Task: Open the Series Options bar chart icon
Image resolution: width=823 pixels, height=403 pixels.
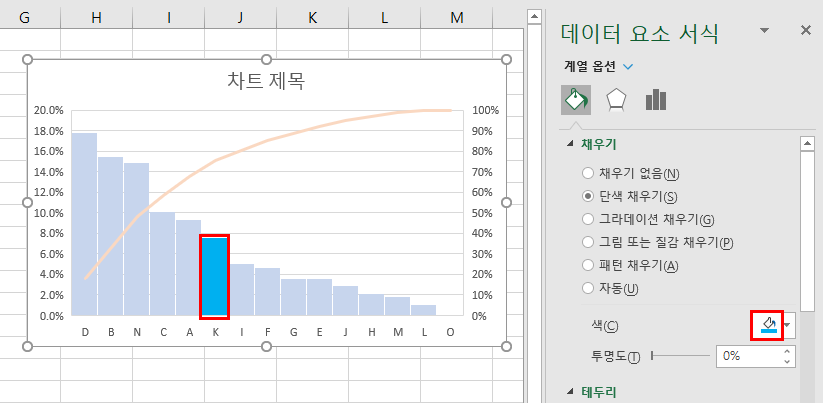Action: [x=656, y=100]
